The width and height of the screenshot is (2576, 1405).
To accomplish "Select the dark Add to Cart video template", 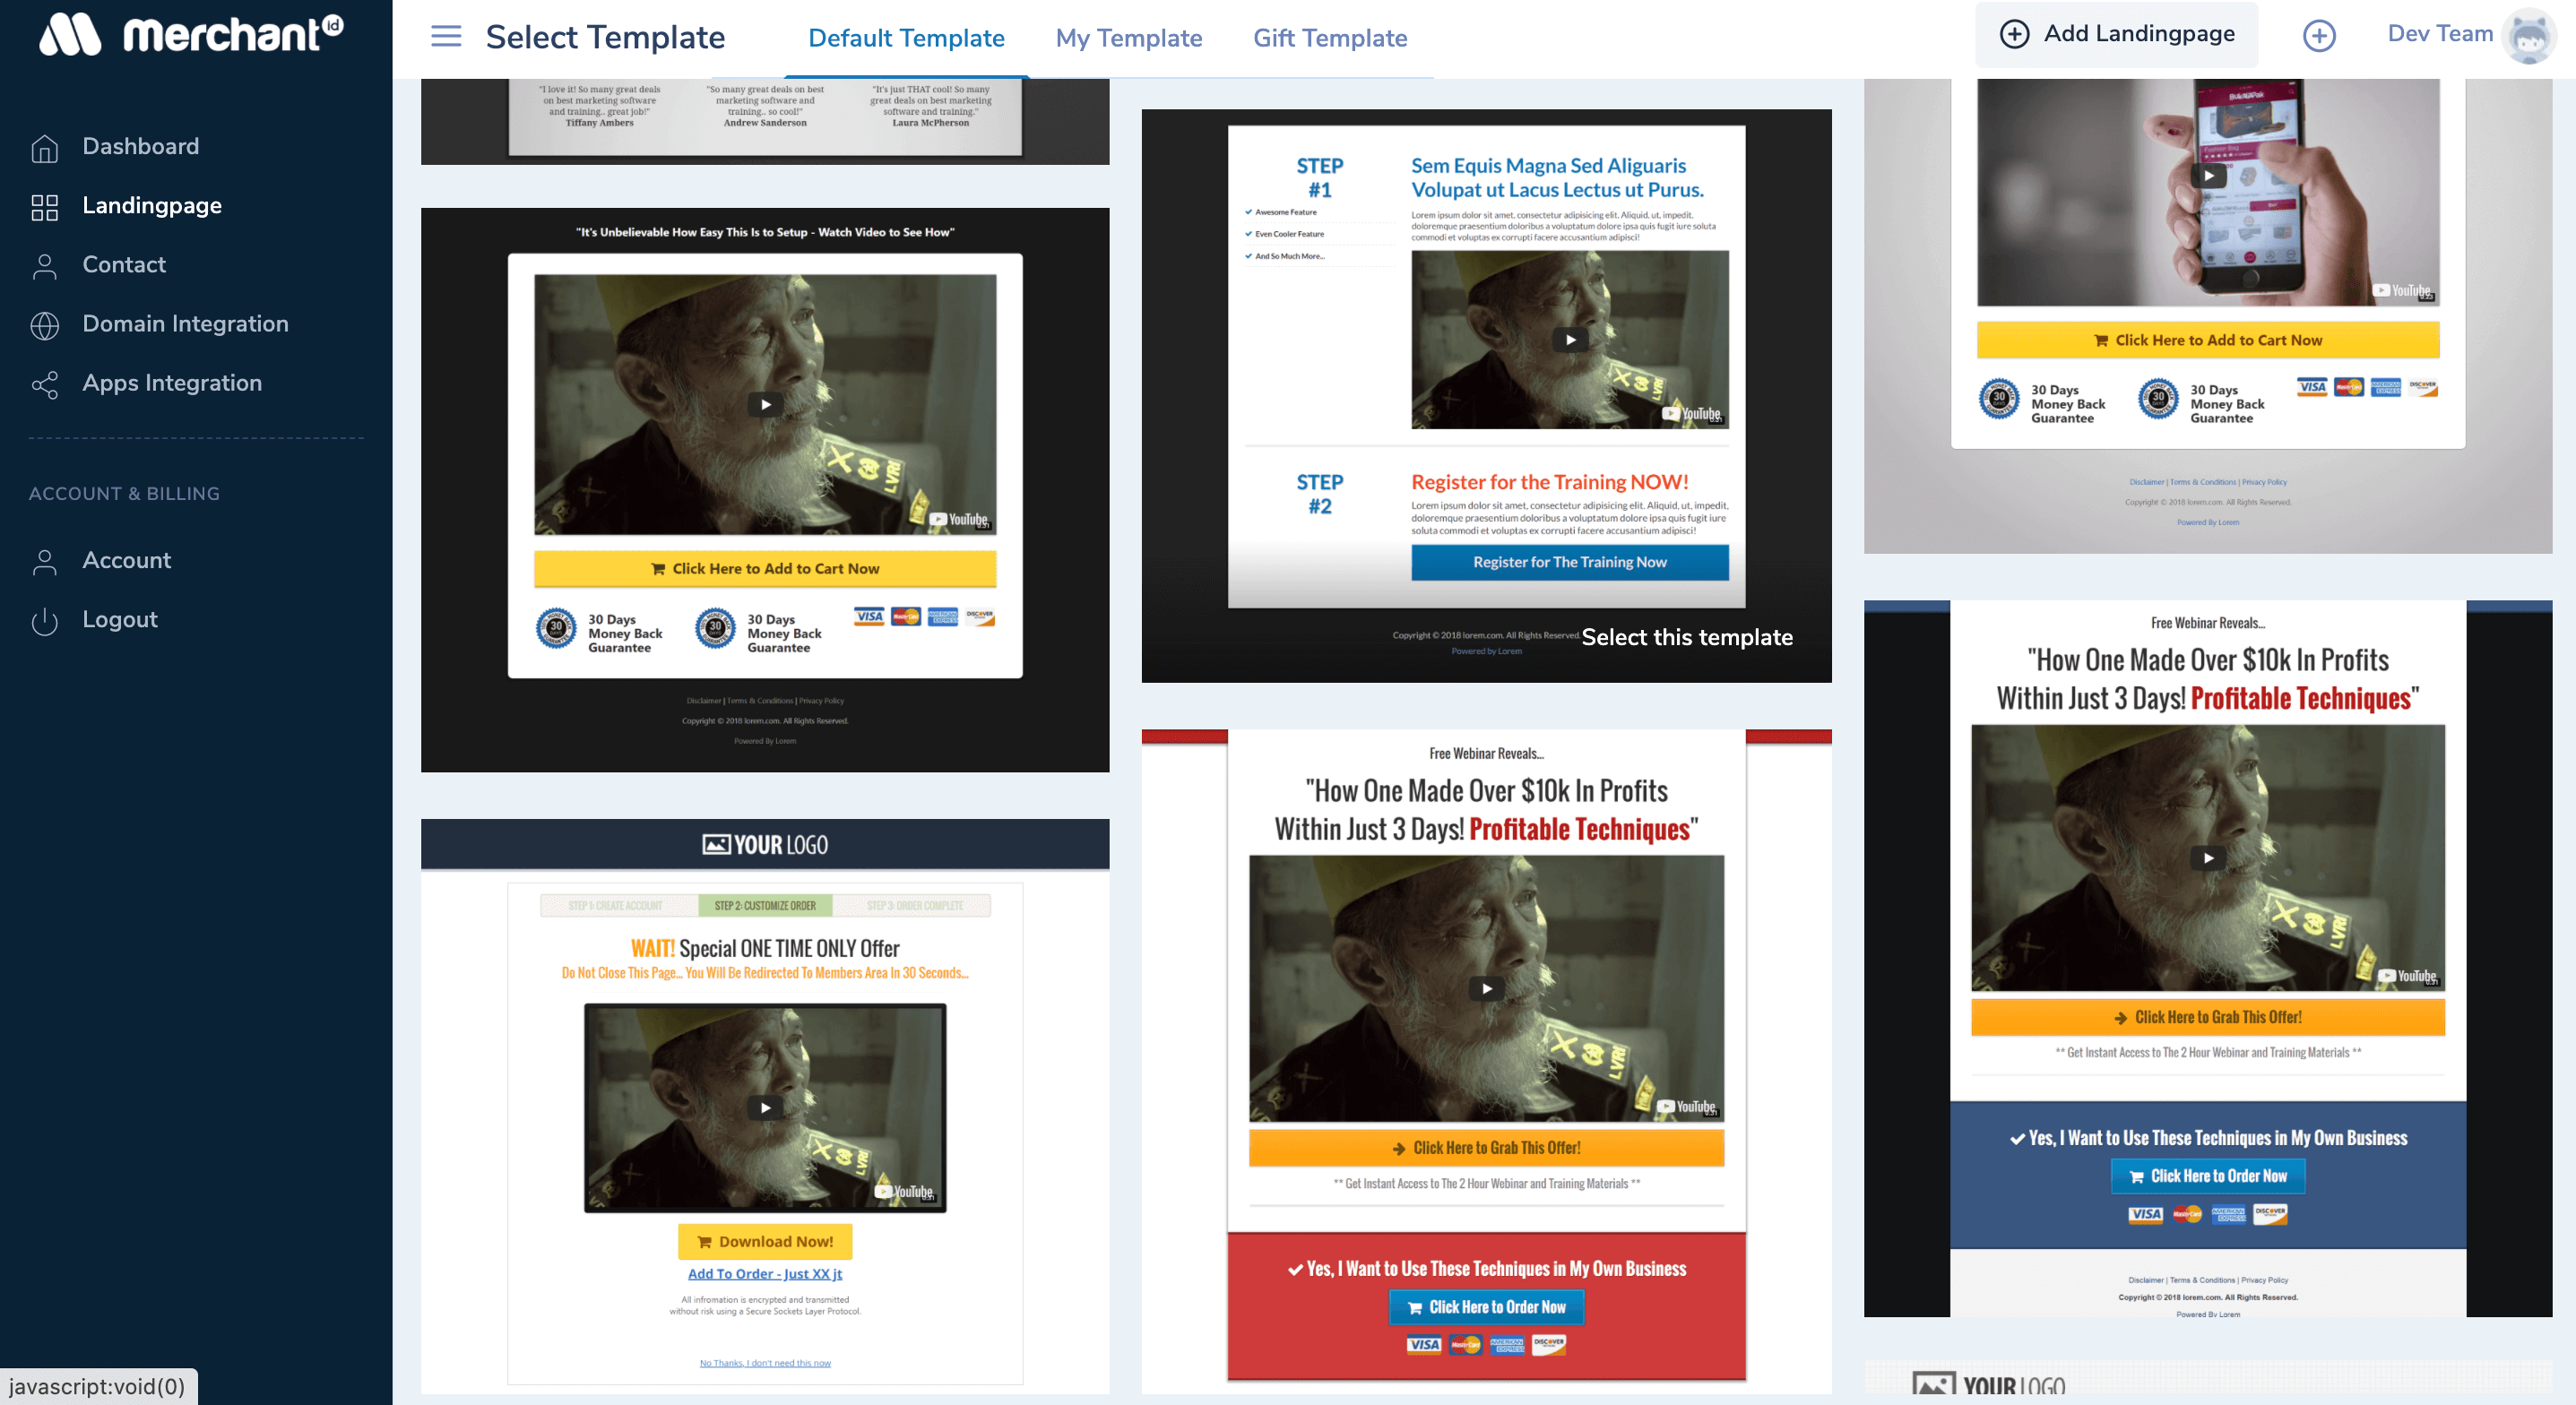I will point(764,490).
